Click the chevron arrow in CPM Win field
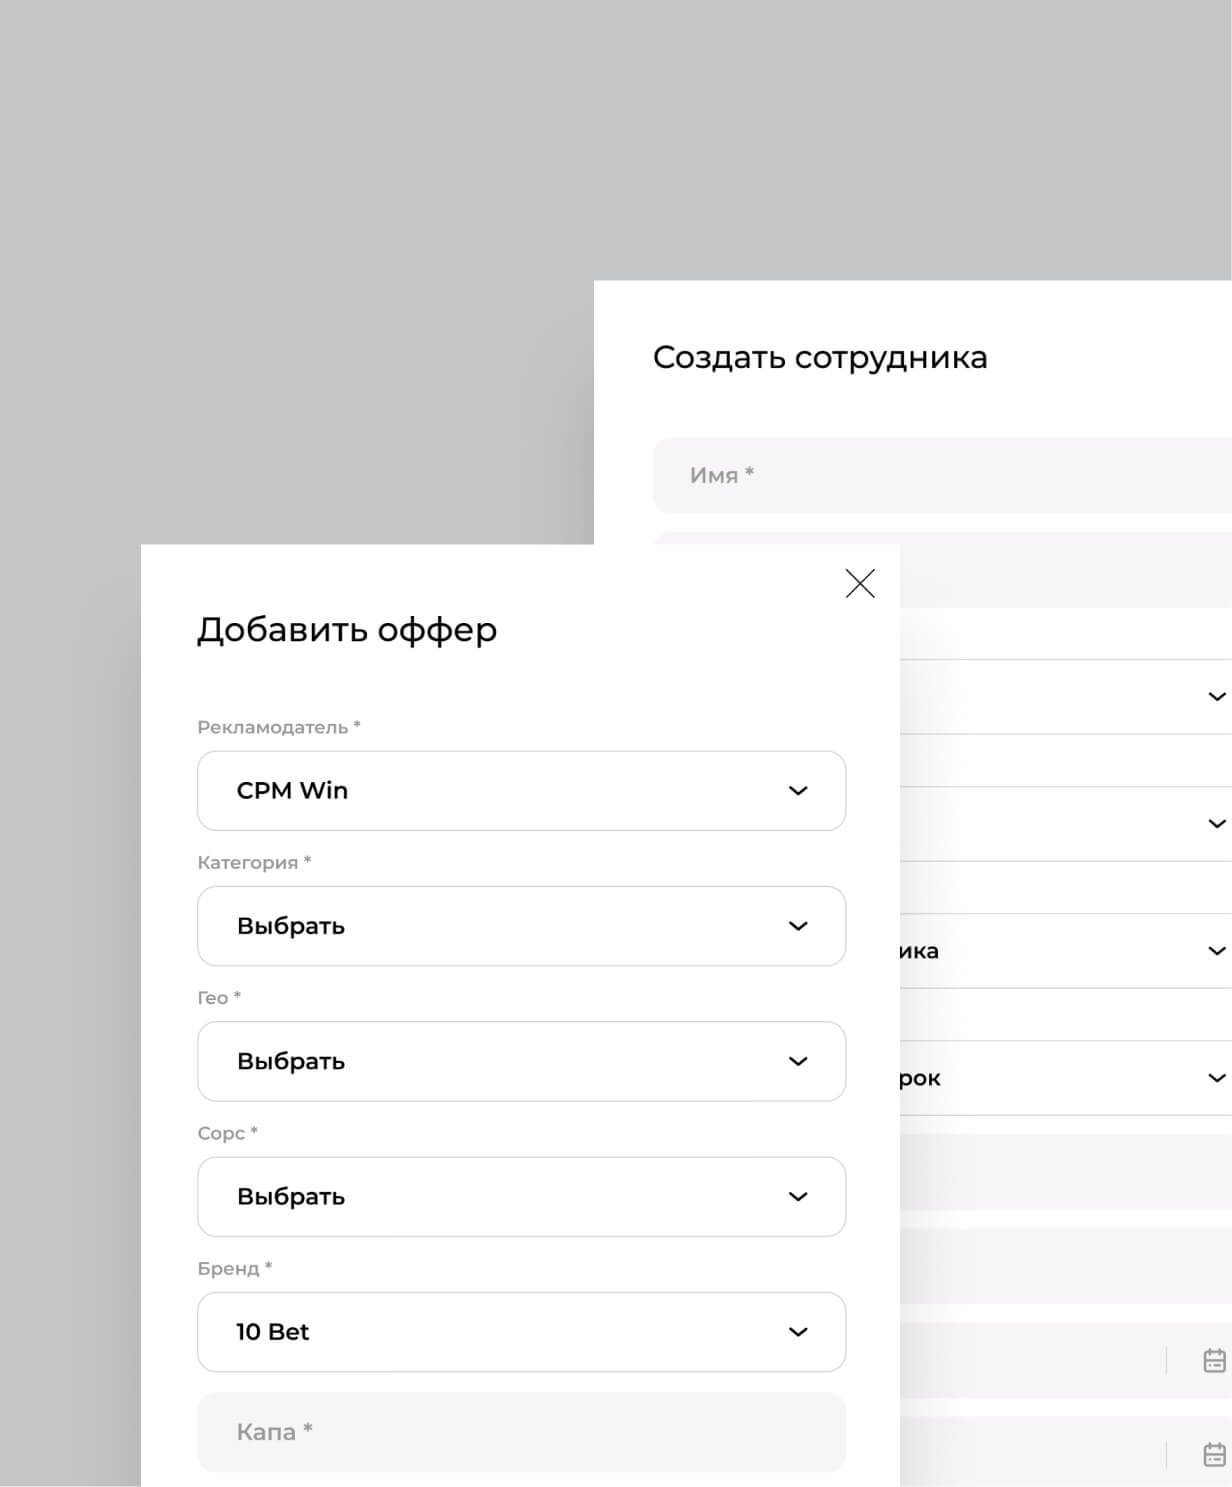Image resolution: width=1232 pixels, height=1487 pixels. point(797,791)
